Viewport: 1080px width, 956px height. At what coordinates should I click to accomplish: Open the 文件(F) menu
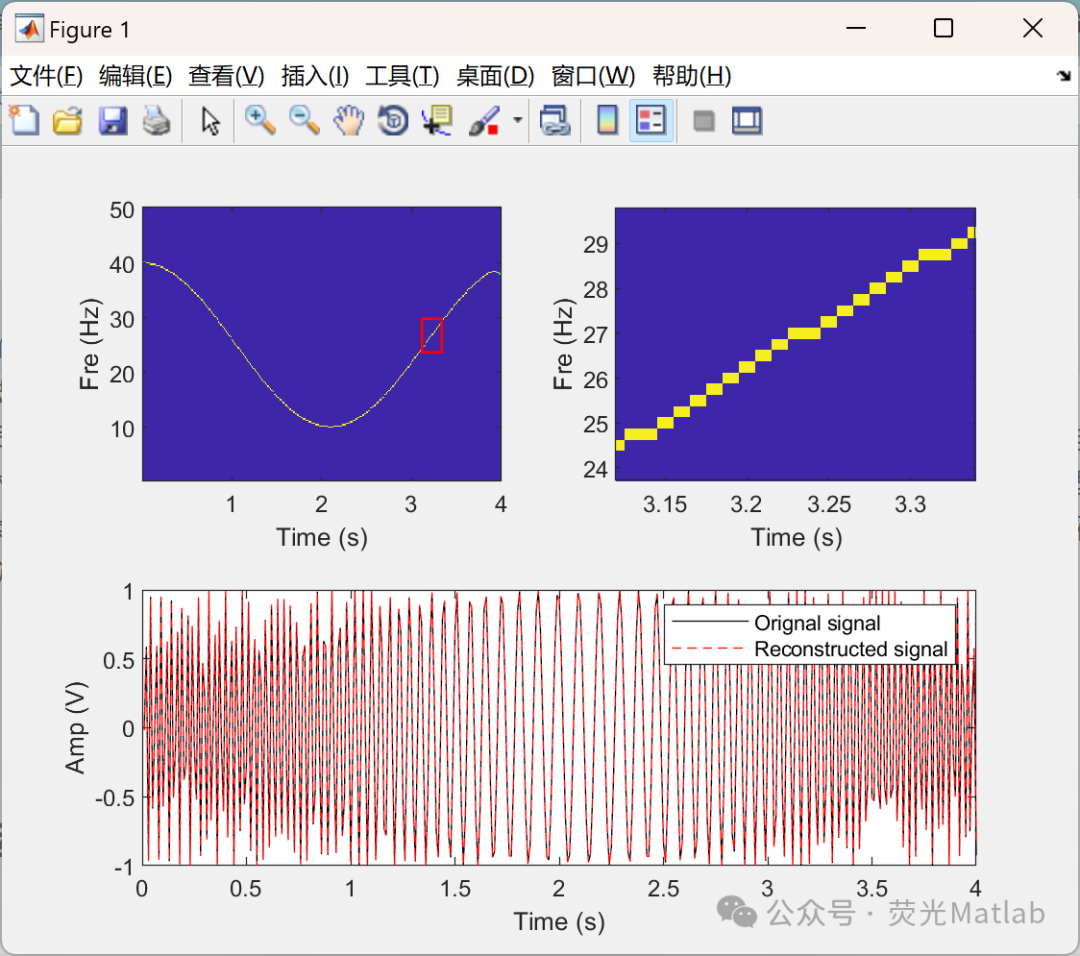46,76
